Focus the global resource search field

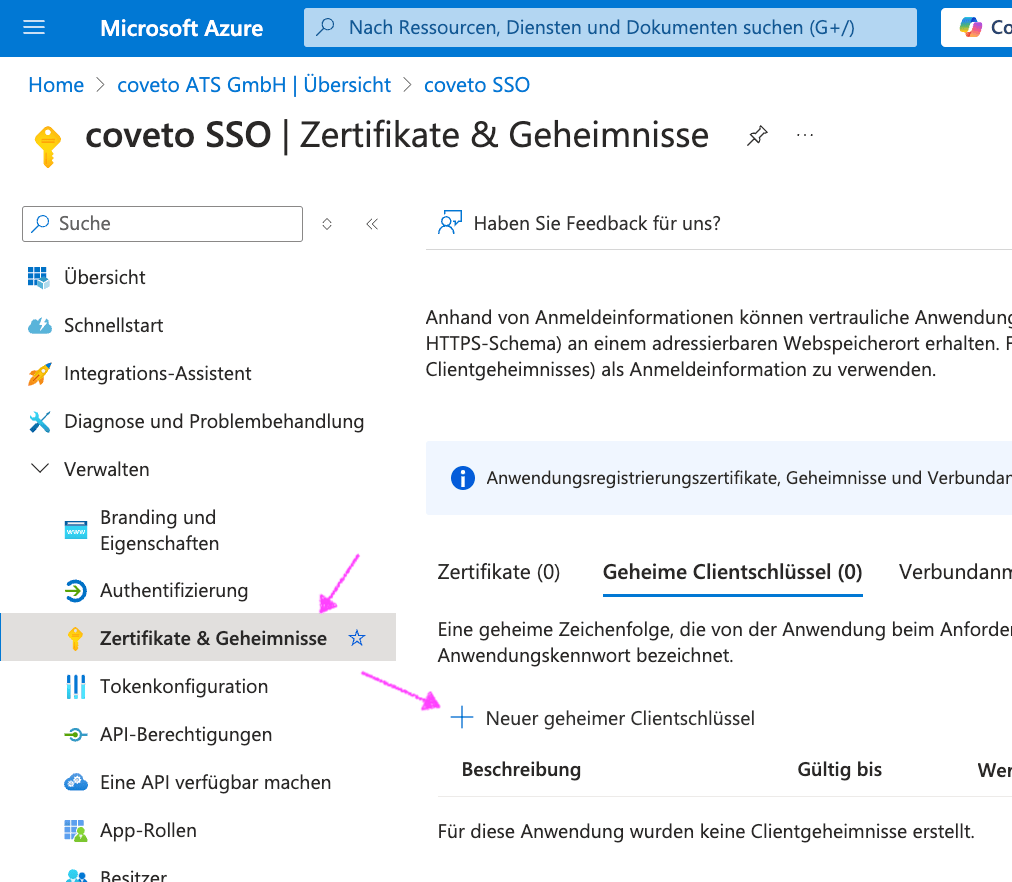pos(611,27)
